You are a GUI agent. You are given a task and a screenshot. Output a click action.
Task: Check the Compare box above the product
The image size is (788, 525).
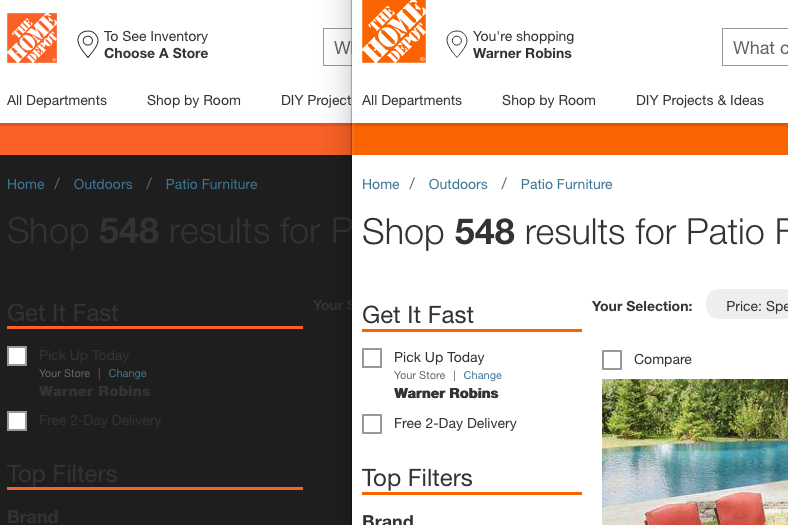(612, 360)
